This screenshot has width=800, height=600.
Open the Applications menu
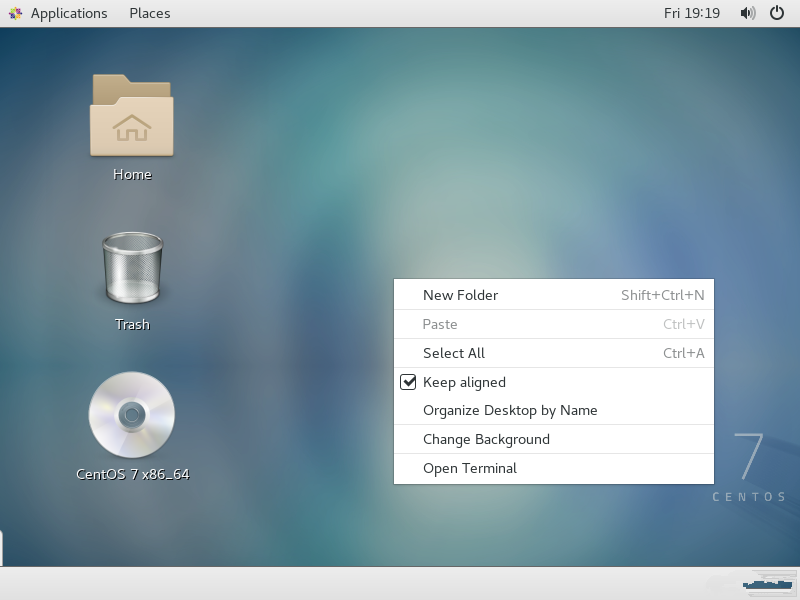[69, 13]
